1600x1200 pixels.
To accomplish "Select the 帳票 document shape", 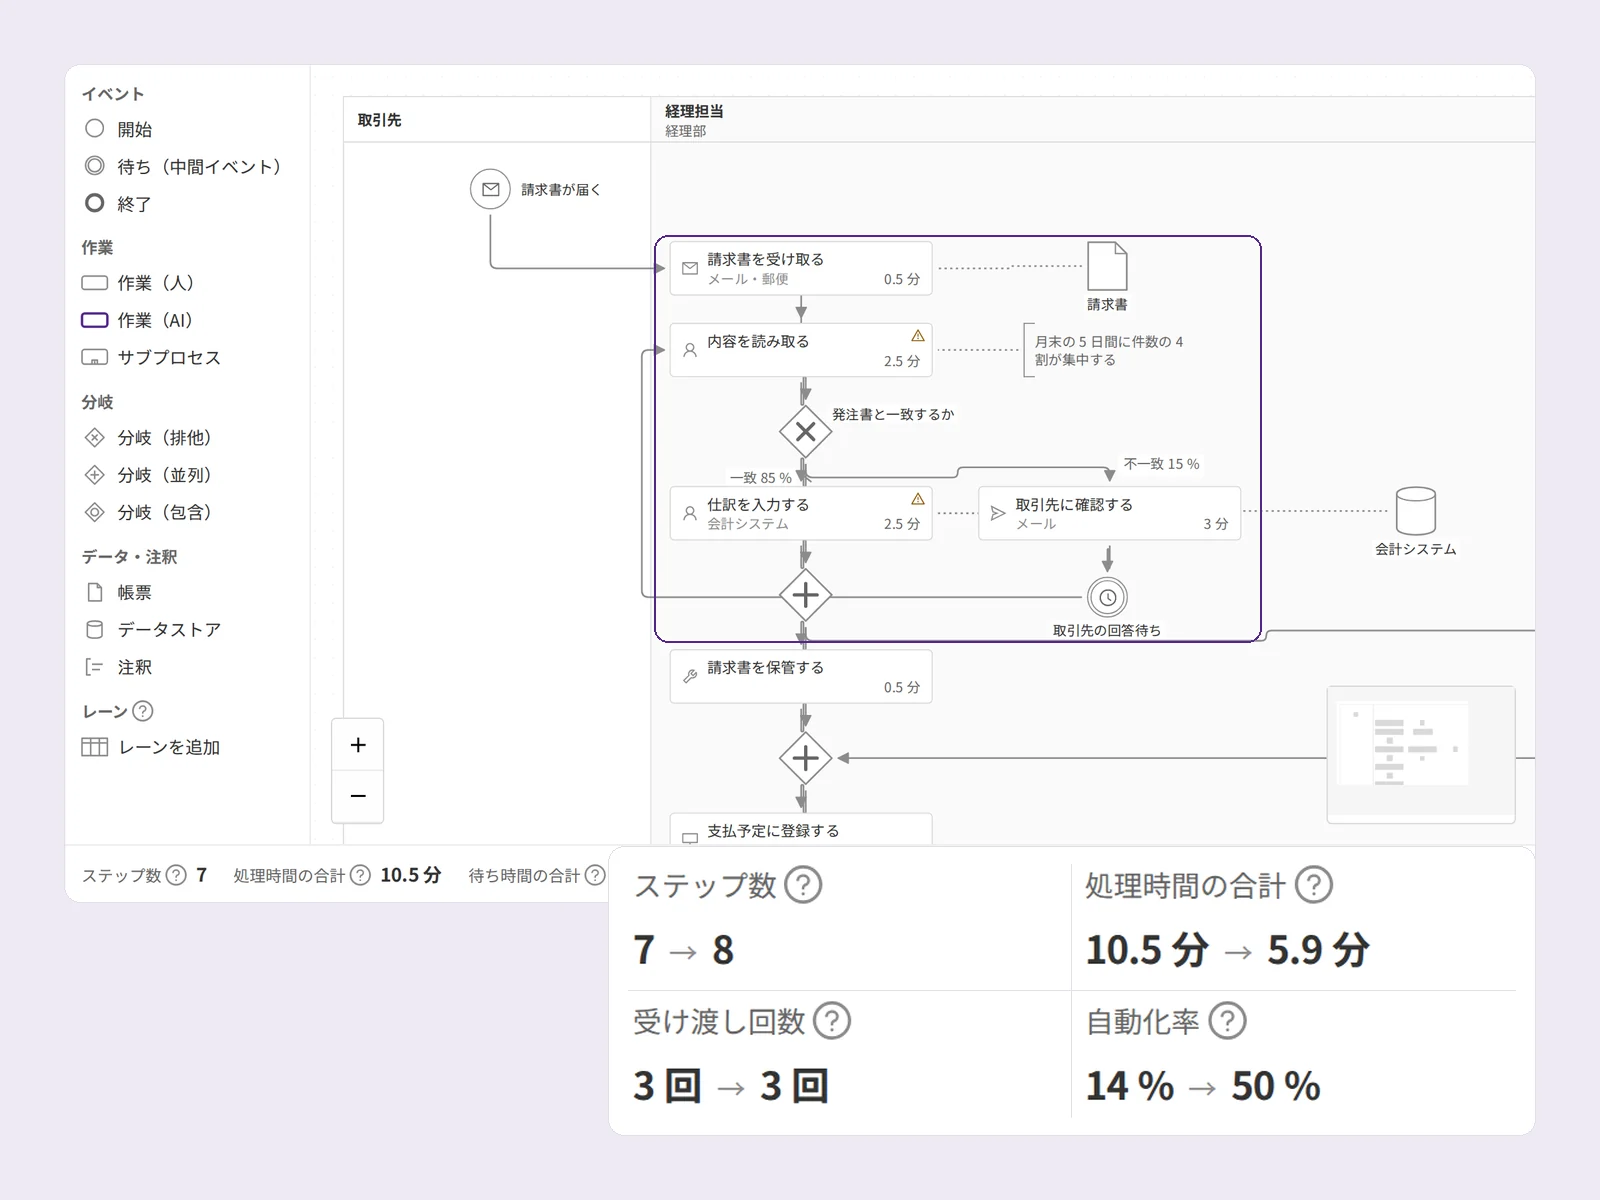I will [x=118, y=592].
